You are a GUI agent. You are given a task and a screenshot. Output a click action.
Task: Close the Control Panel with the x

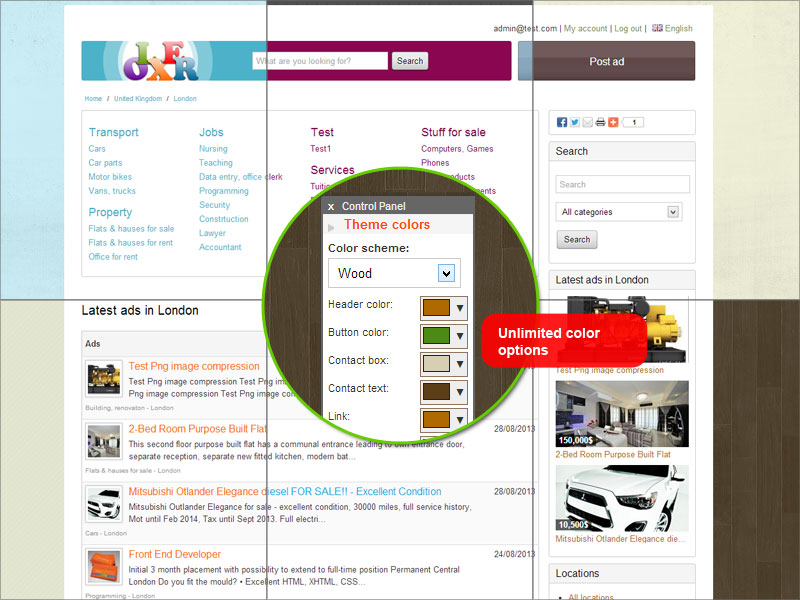(x=331, y=207)
